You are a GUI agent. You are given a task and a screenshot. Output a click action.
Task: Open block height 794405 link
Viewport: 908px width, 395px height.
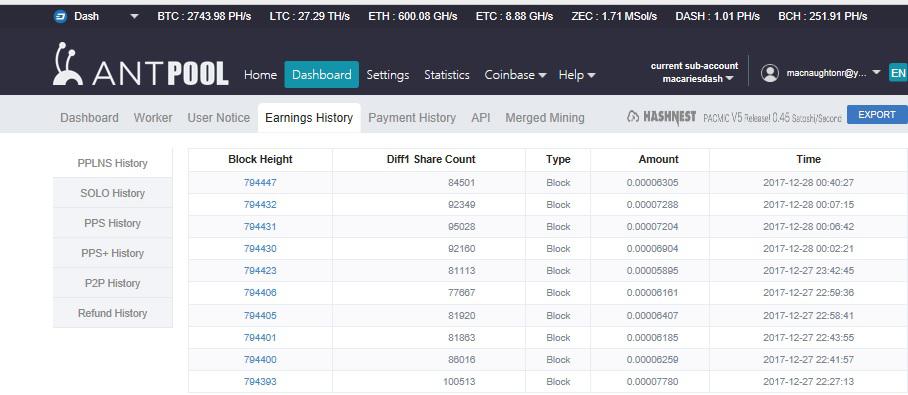[x=260, y=316]
